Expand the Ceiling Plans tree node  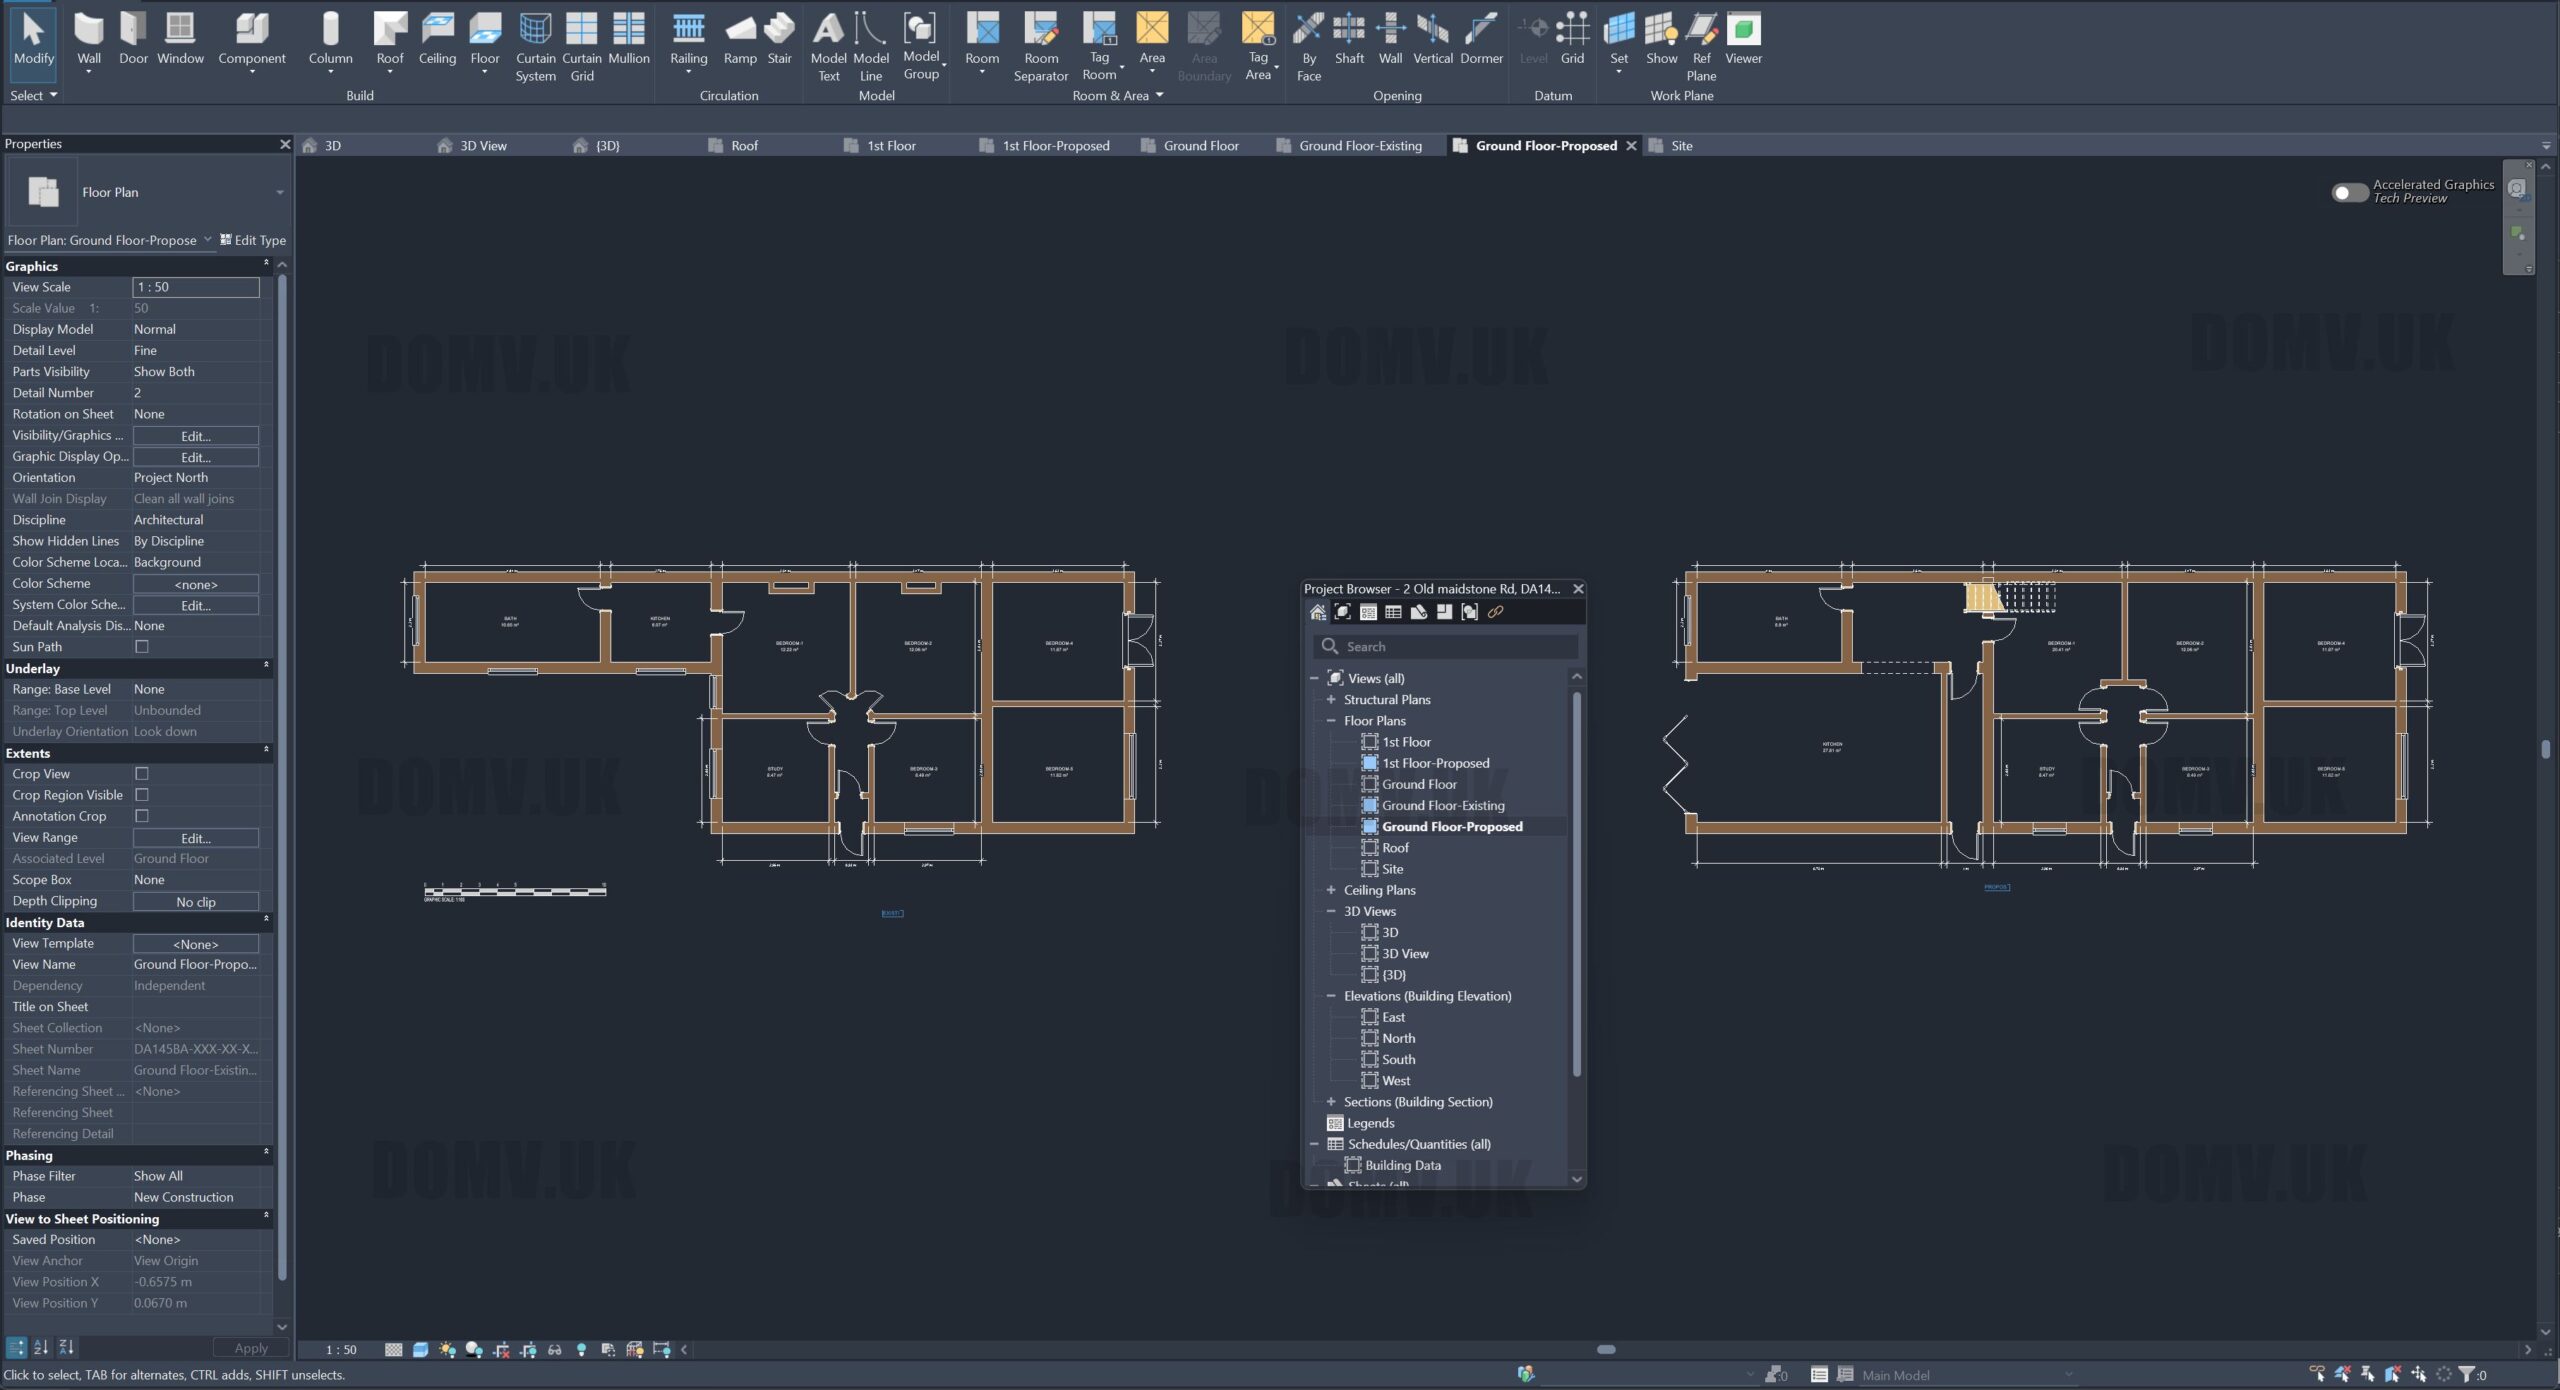pyautogui.click(x=1331, y=890)
